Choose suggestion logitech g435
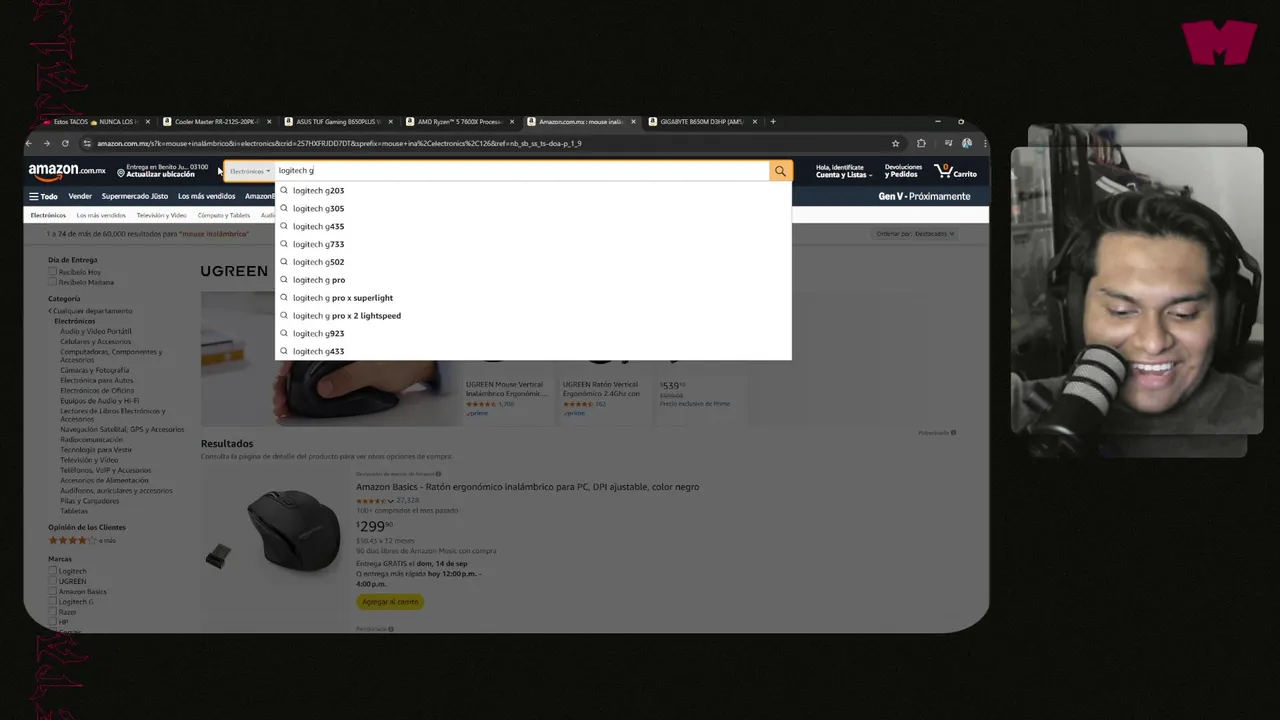Viewport: 1280px width, 720px height. 533,226
